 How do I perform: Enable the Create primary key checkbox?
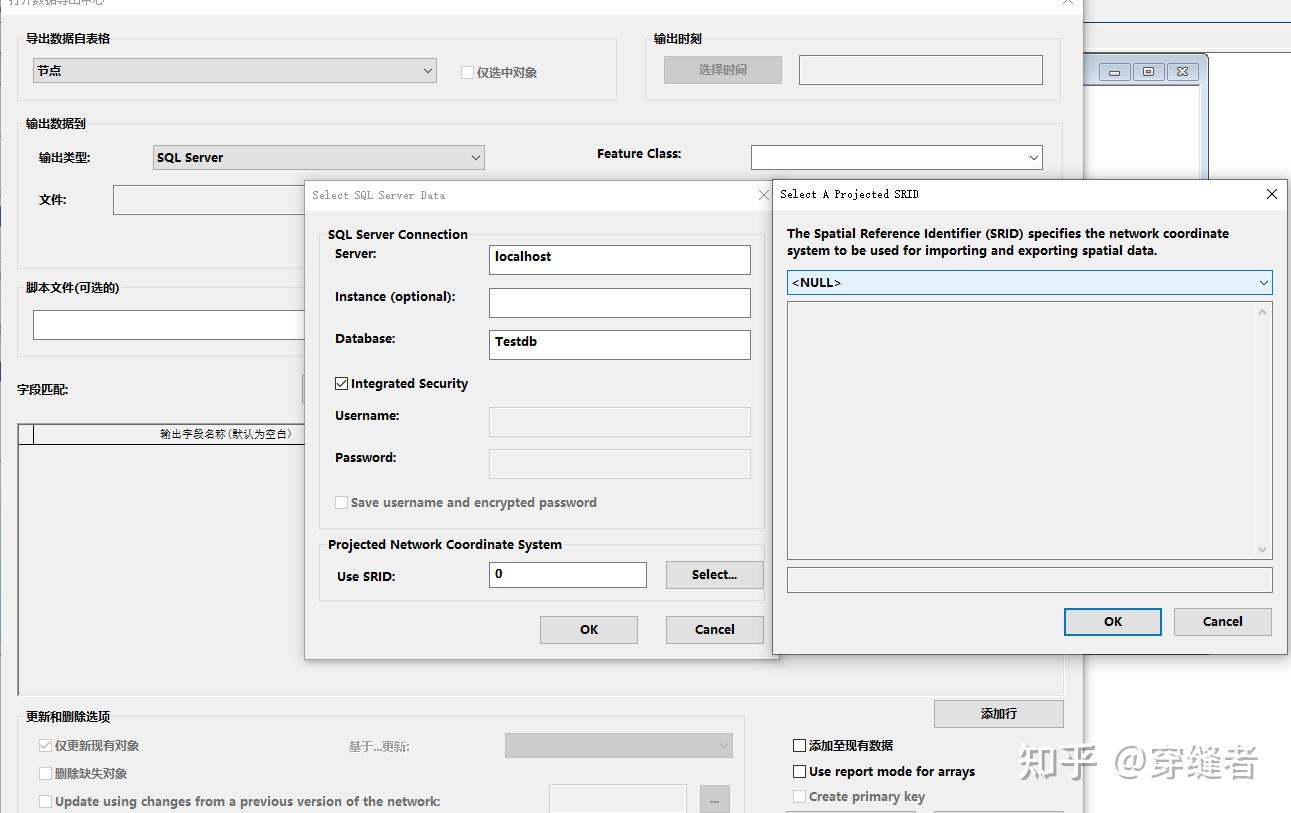tap(798, 797)
